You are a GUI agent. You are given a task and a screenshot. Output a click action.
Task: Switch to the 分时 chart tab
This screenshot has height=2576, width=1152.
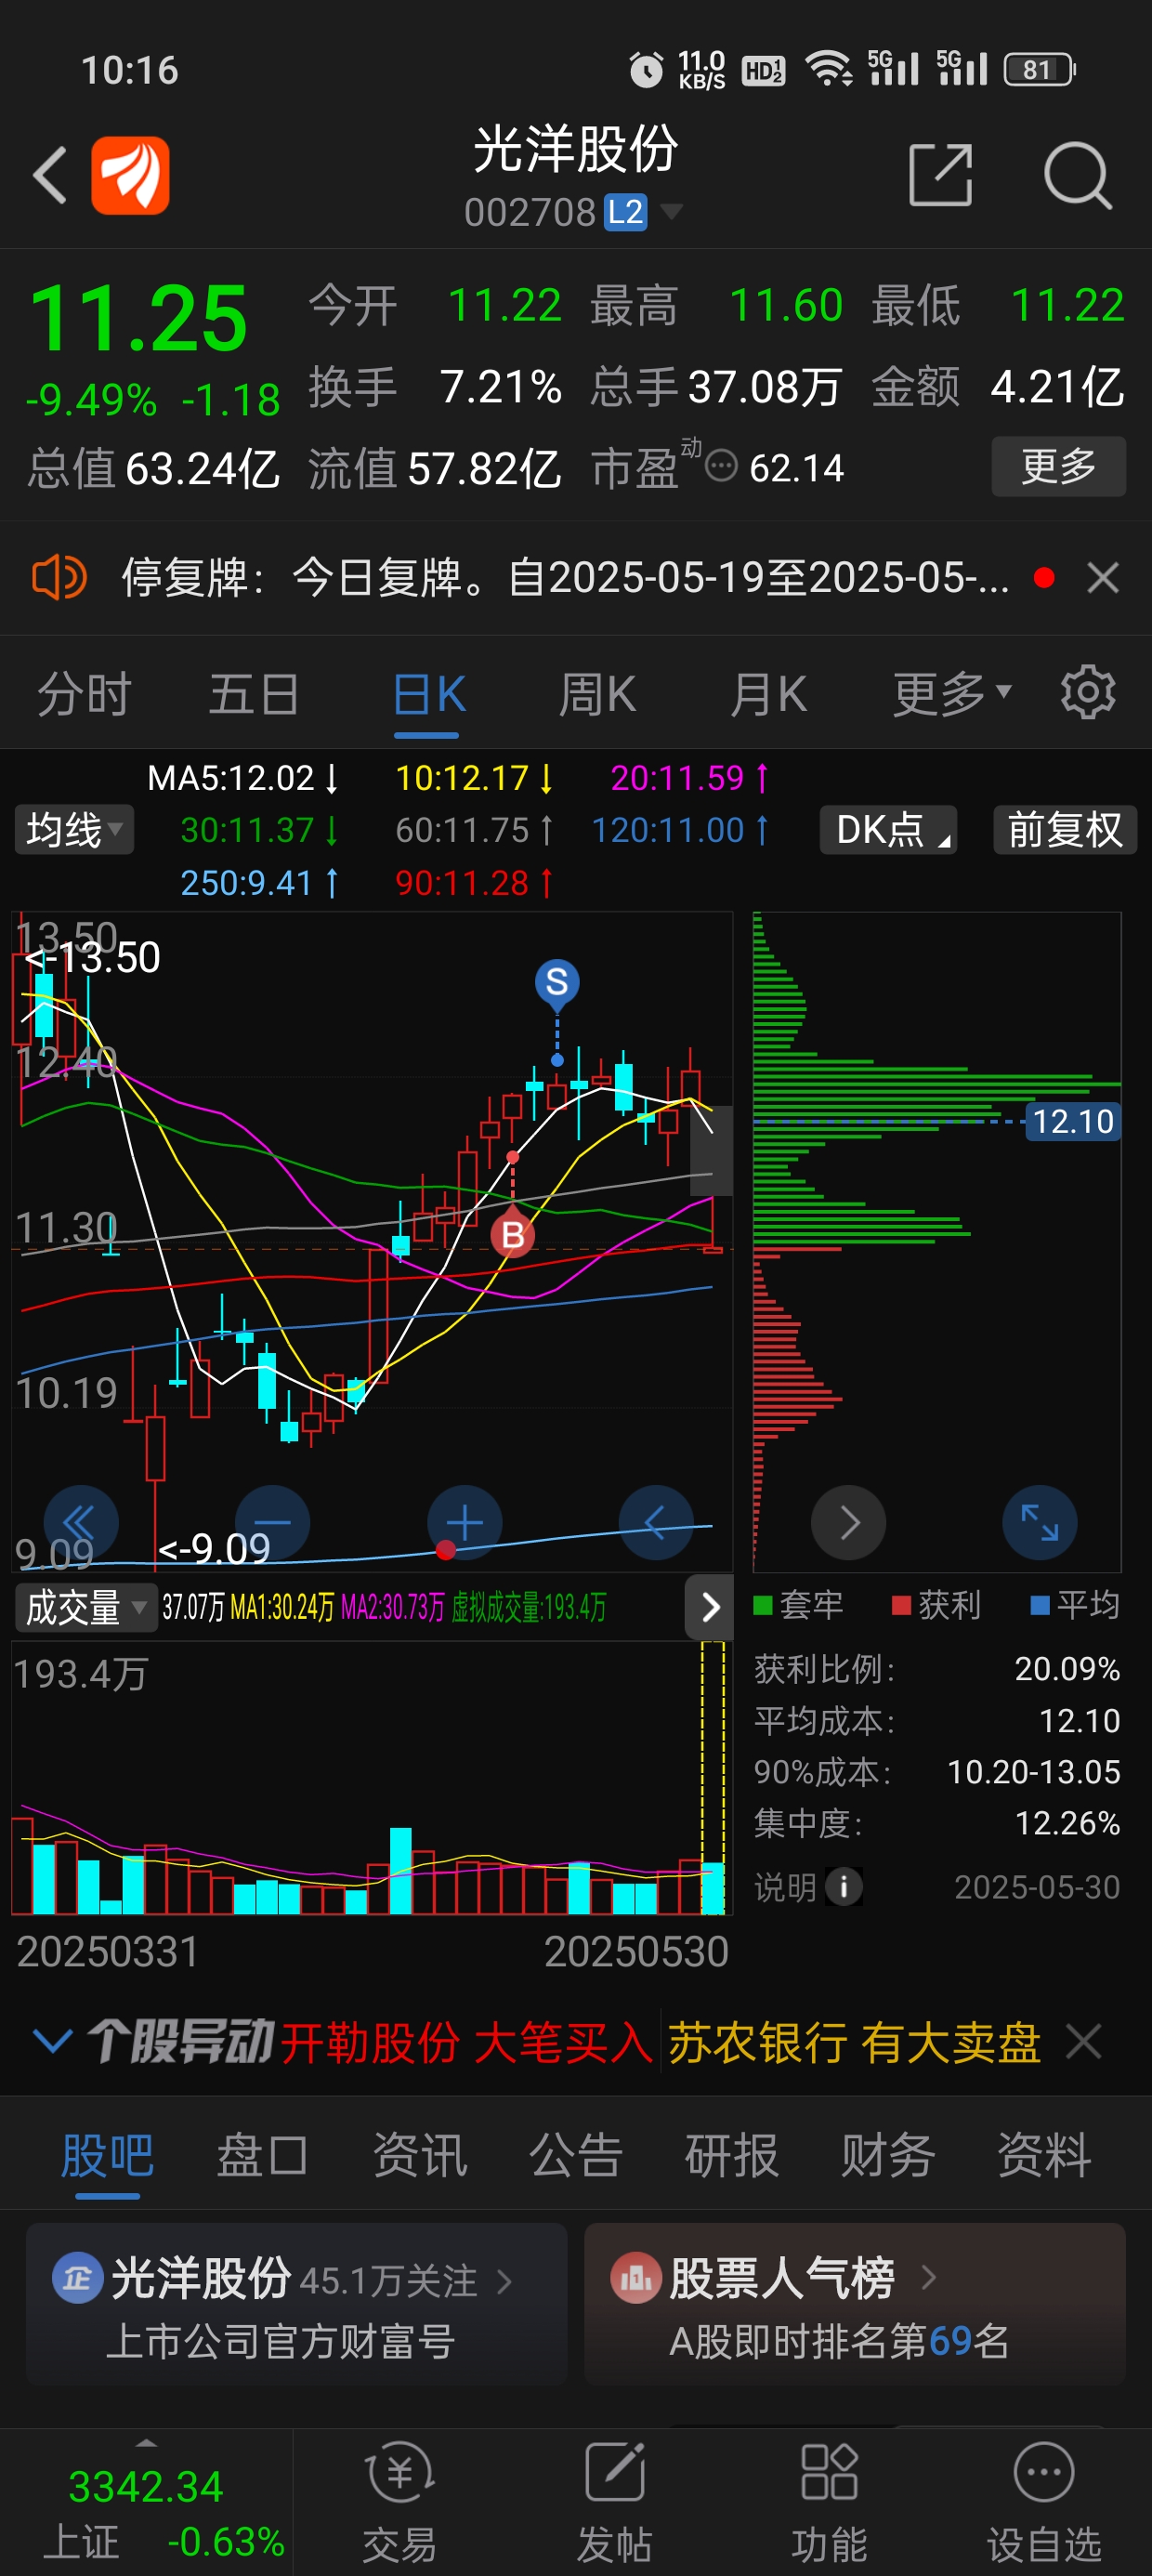84,694
